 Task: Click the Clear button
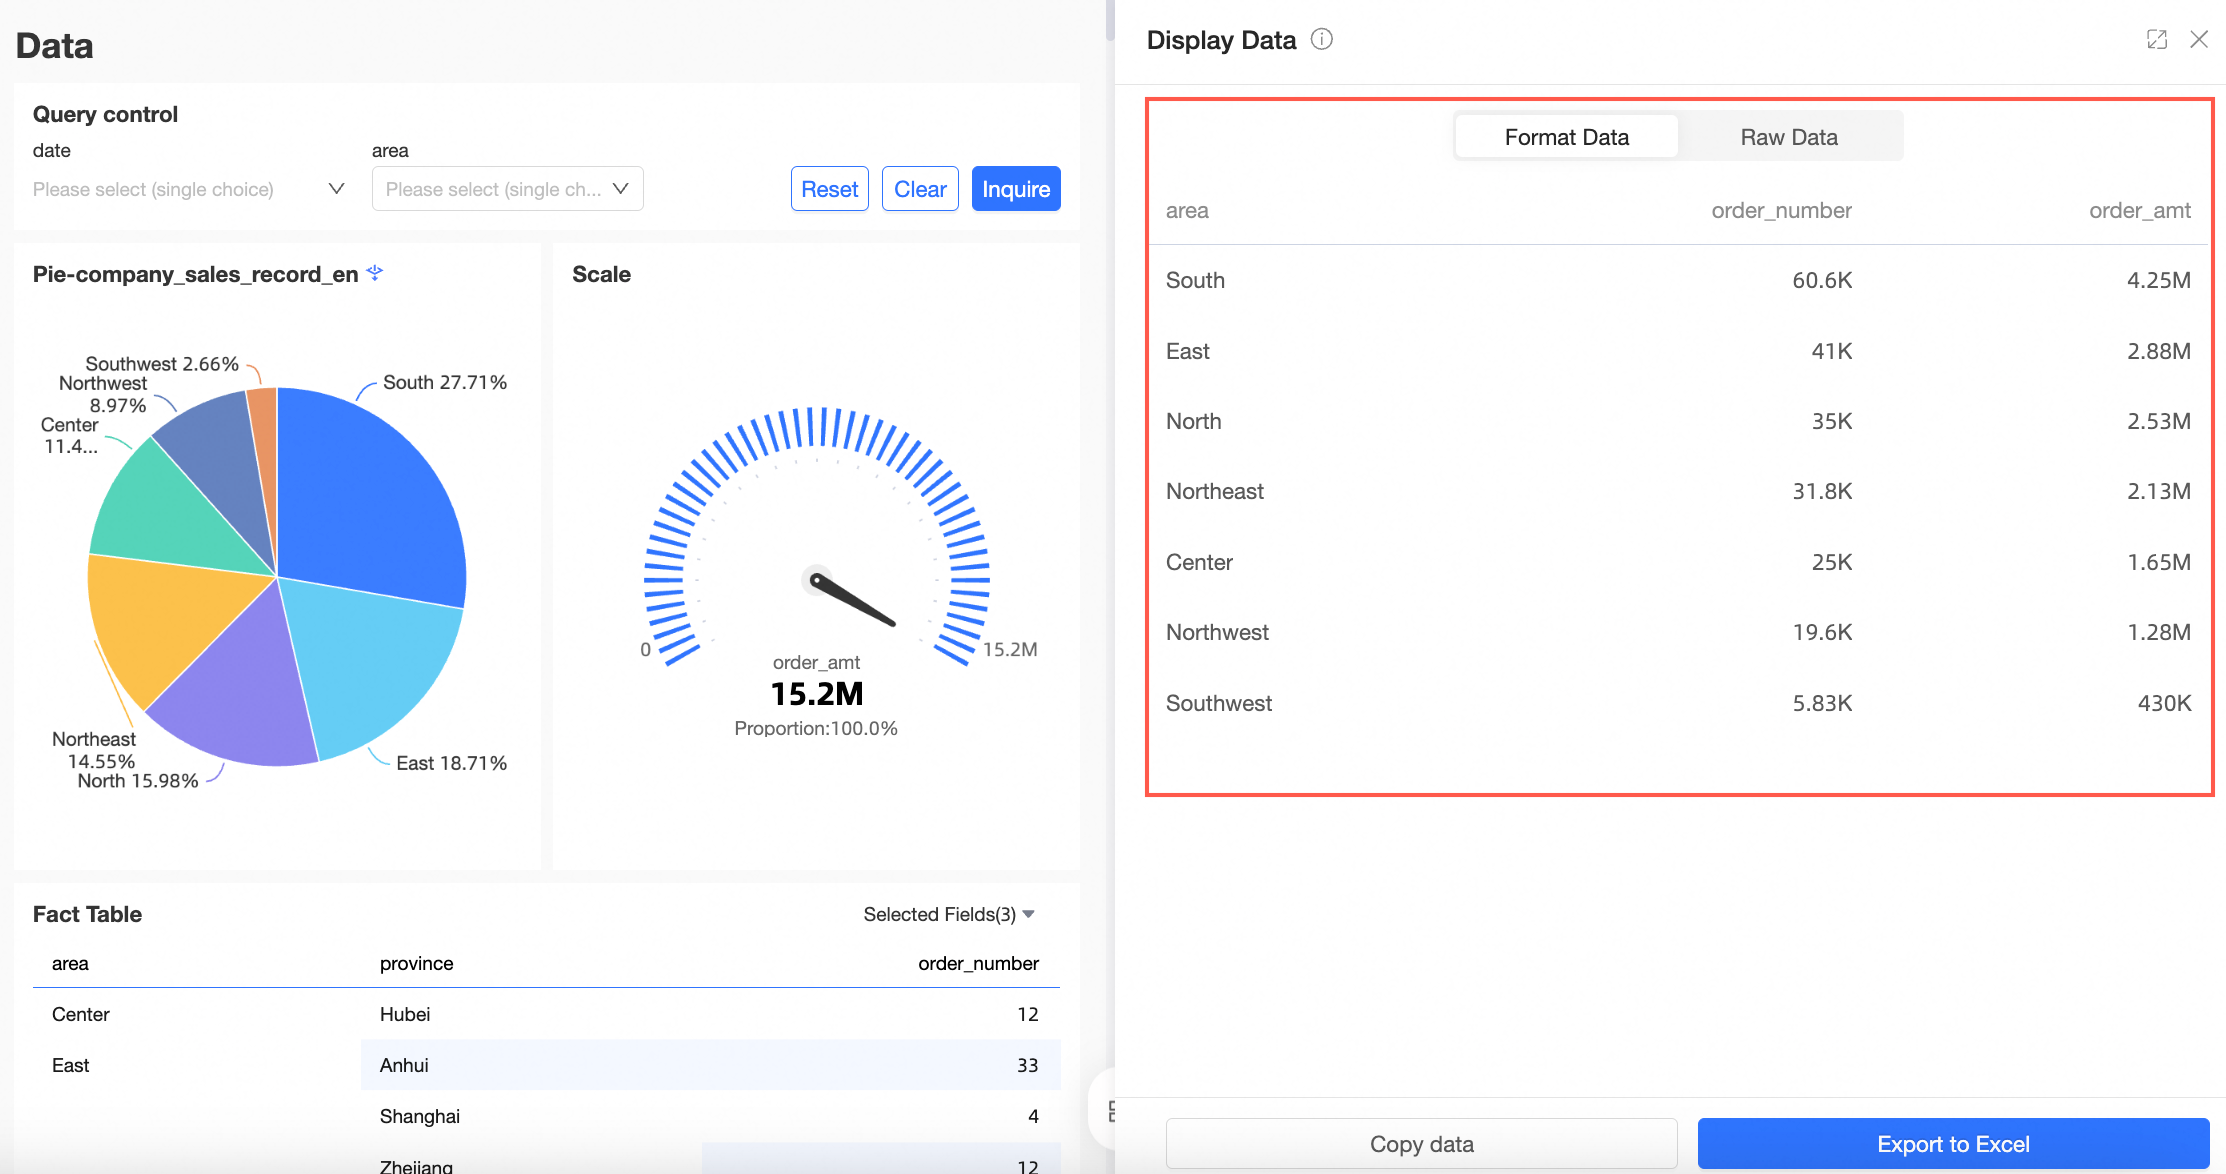point(920,189)
